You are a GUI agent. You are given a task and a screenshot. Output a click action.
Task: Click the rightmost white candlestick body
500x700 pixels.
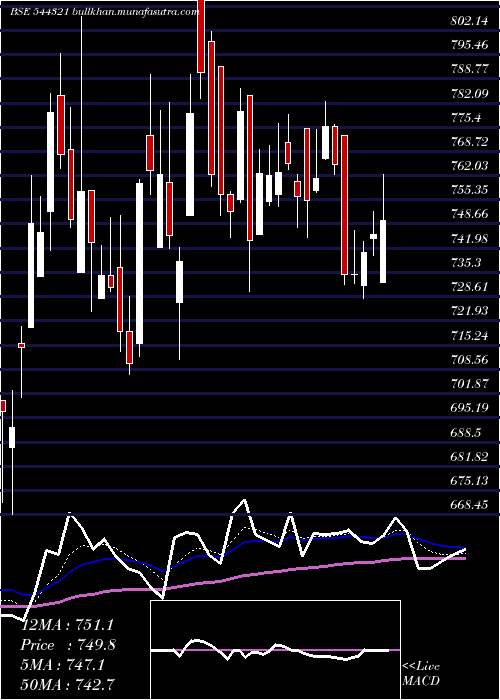[x=383, y=251]
